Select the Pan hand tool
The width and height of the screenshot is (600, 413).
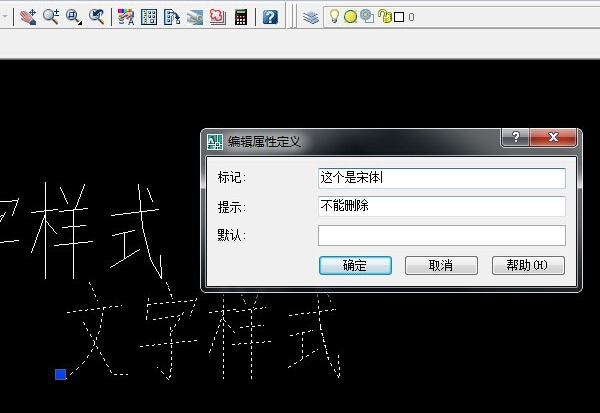(x=28, y=17)
